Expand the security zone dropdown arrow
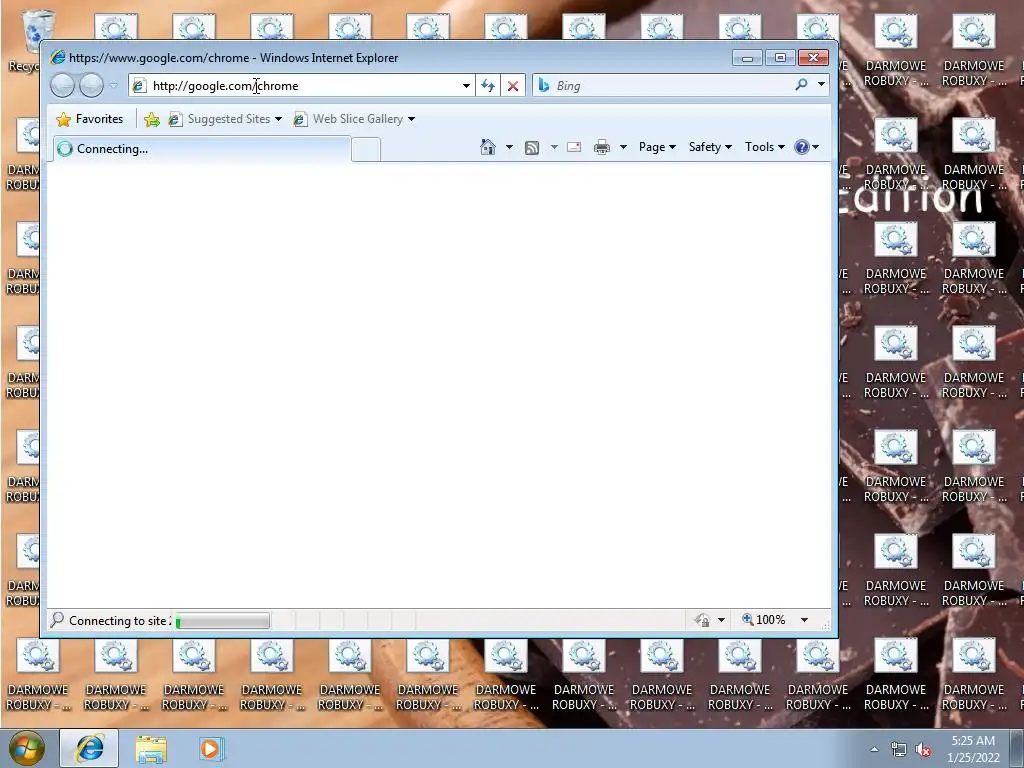 click(721, 620)
